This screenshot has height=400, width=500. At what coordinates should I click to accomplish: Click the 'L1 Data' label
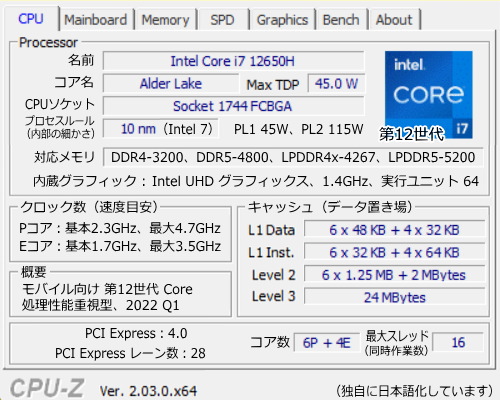click(x=271, y=230)
